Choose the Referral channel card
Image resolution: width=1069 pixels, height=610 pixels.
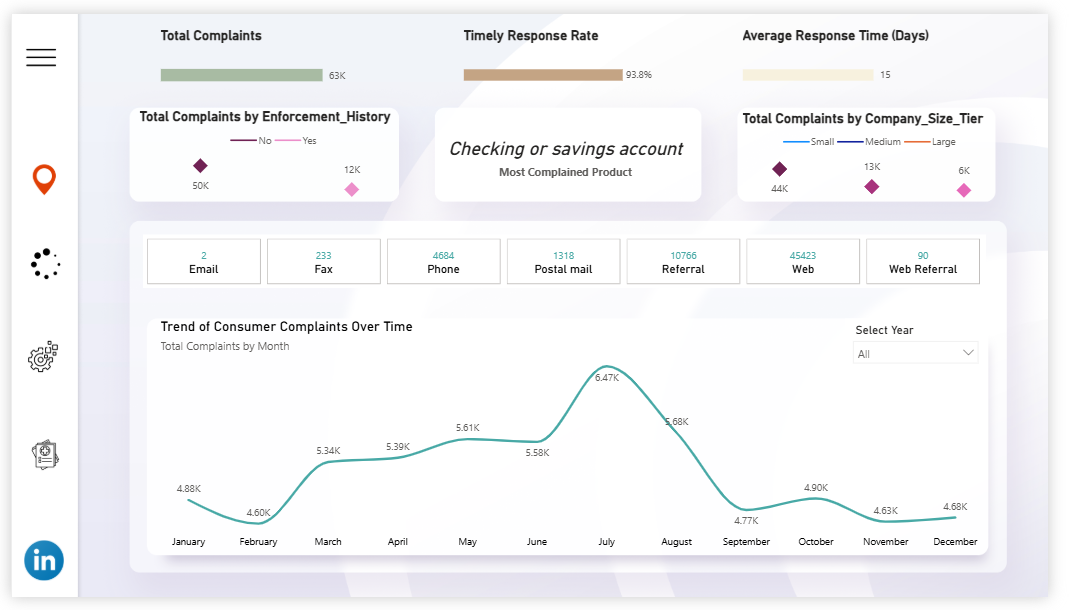(x=683, y=262)
